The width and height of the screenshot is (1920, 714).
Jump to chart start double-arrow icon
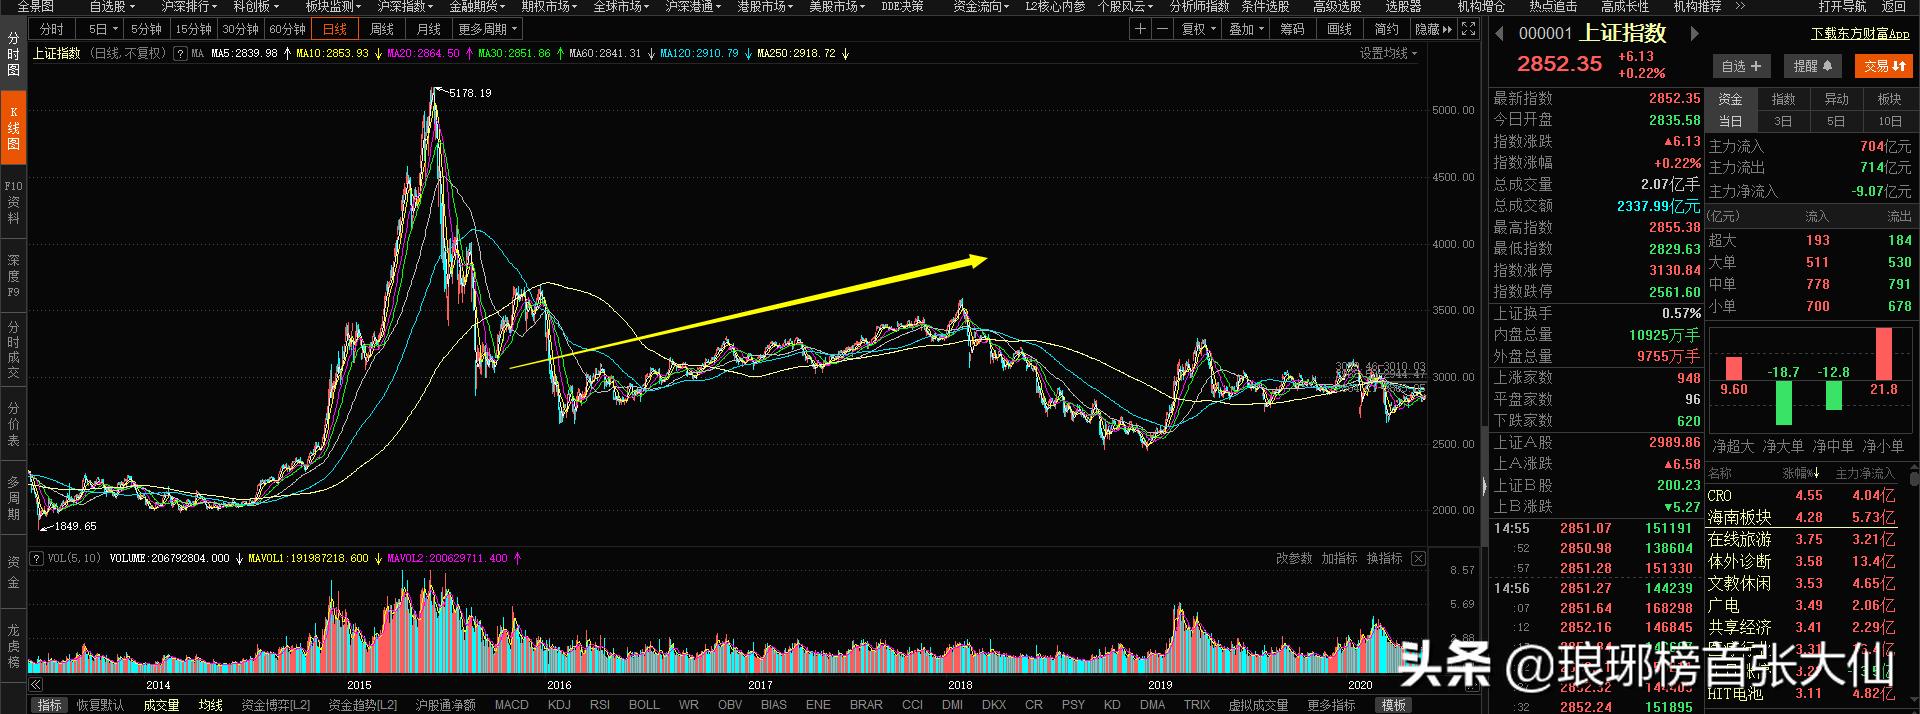pos(35,685)
